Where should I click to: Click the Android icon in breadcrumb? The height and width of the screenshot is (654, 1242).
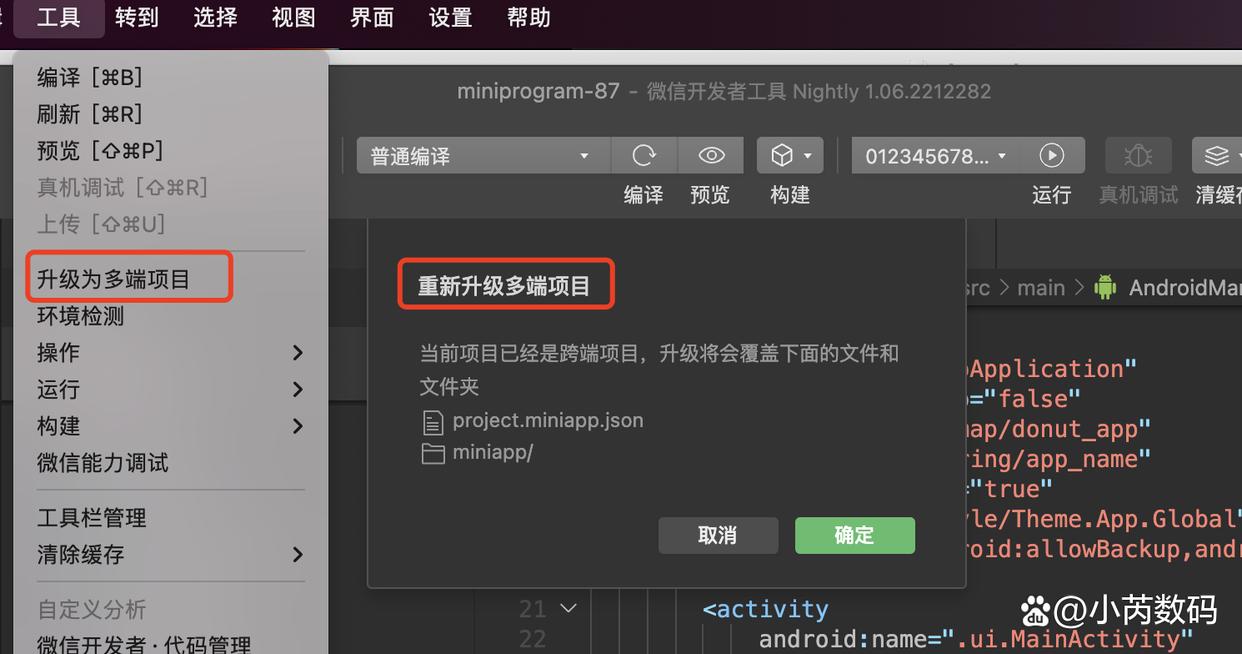pyautogui.click(x=1105, y=288)
